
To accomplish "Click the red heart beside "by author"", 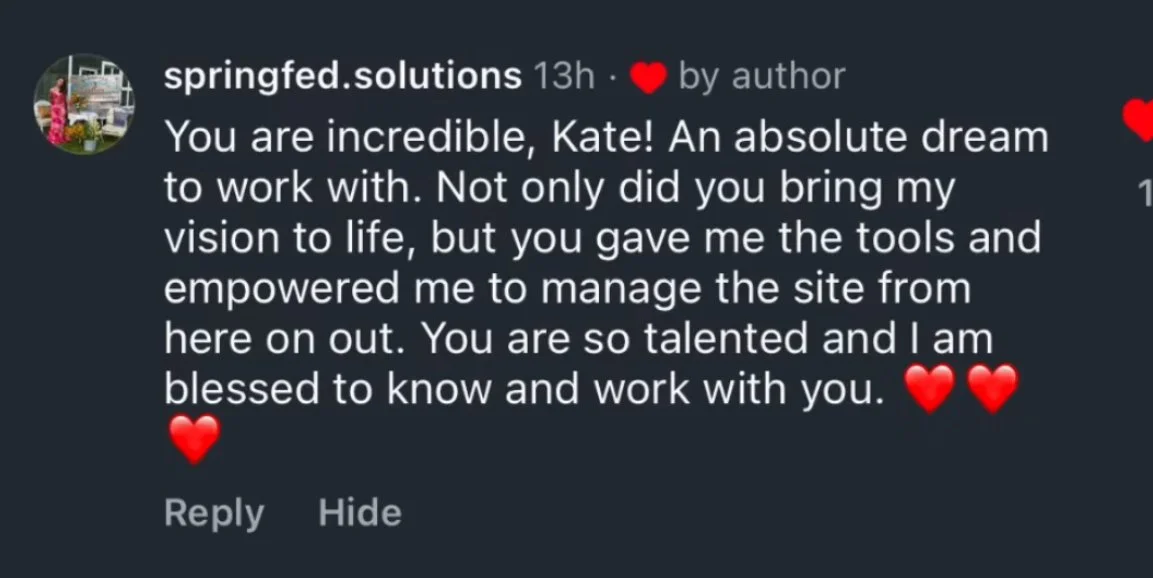I will 648,79.
